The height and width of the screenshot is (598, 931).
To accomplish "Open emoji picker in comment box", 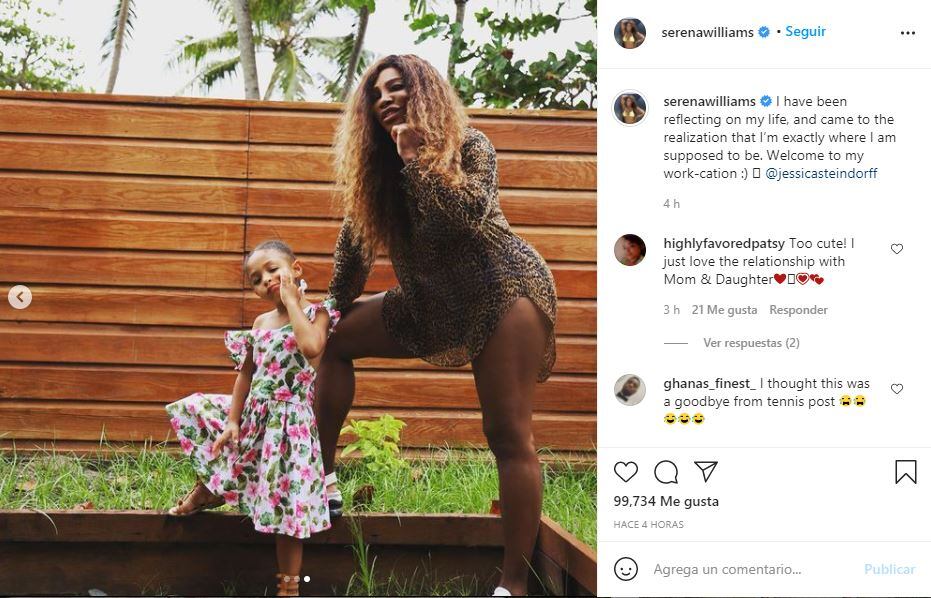I will tap(626, 569).
